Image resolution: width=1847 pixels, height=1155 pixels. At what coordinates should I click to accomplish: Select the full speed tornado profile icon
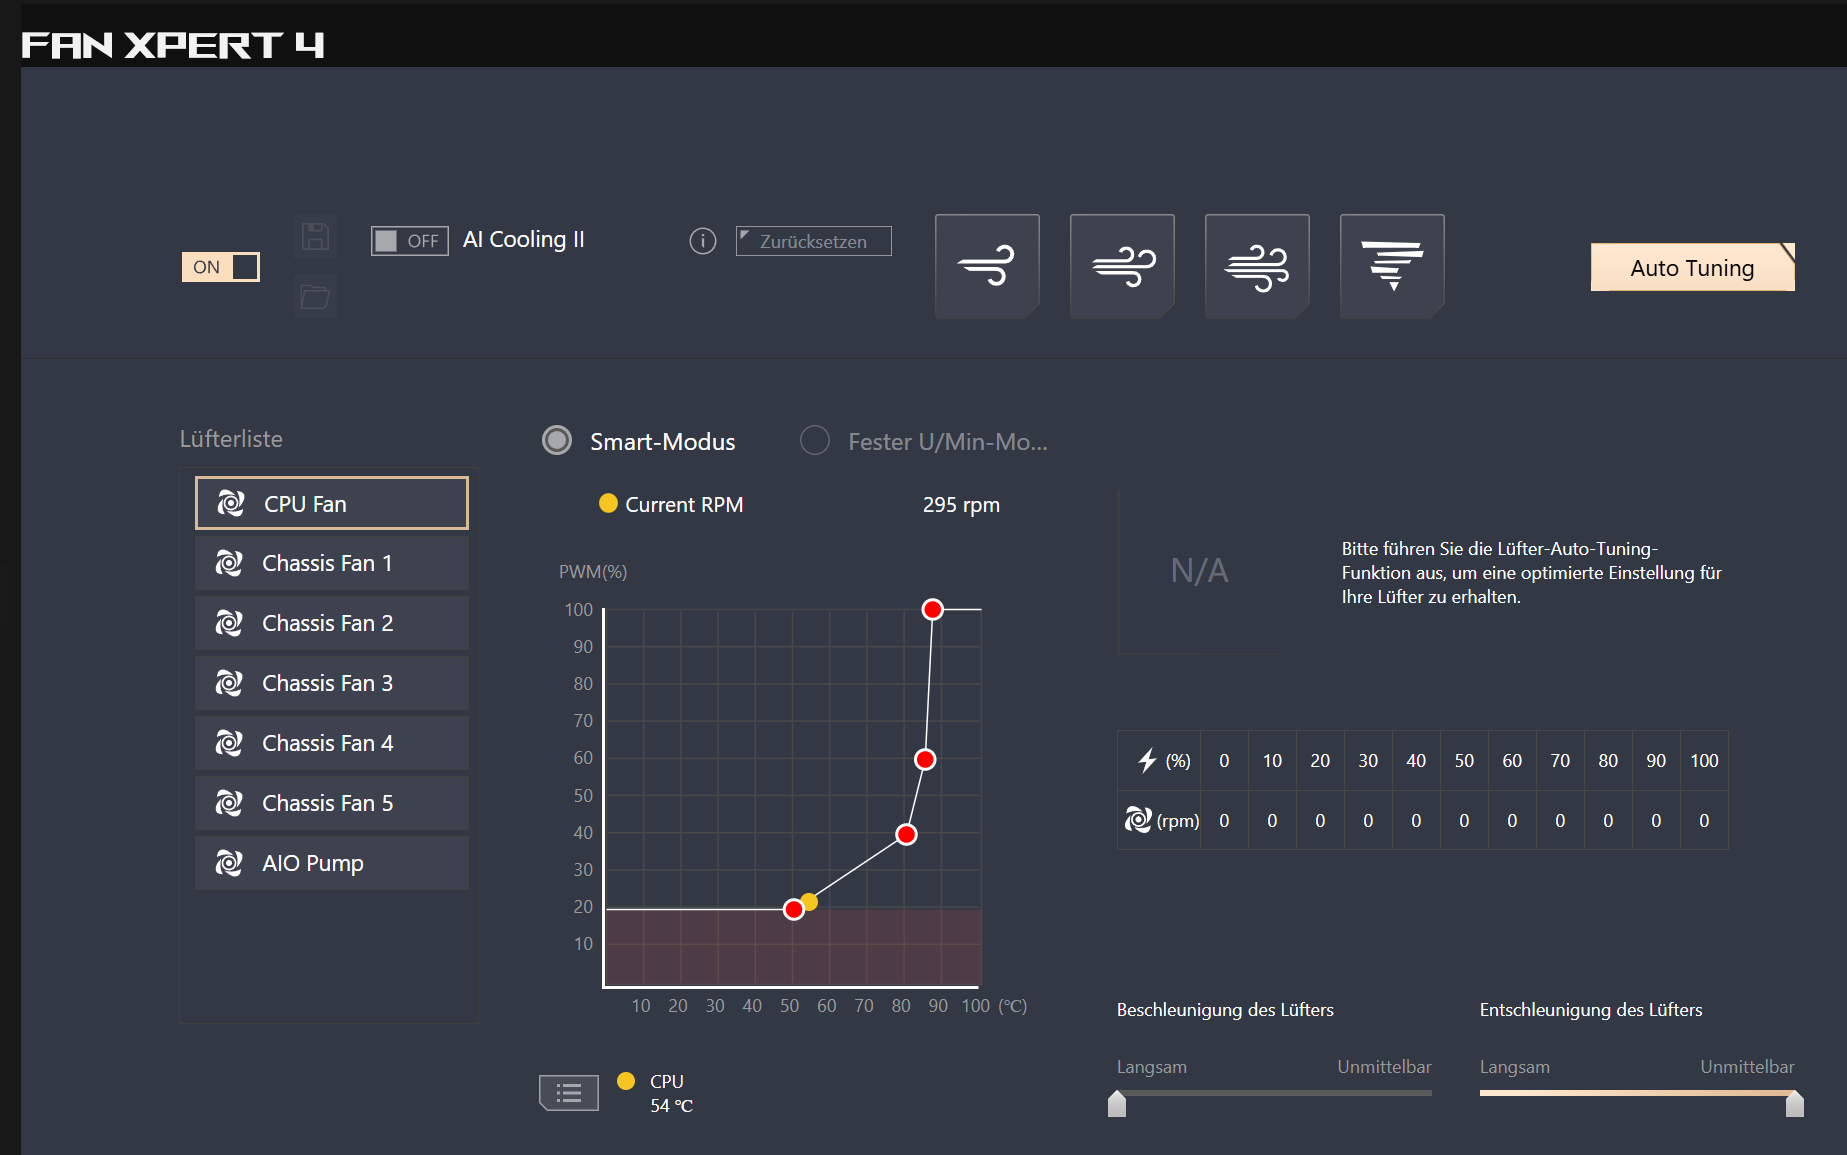click(x=1392, y=266)
